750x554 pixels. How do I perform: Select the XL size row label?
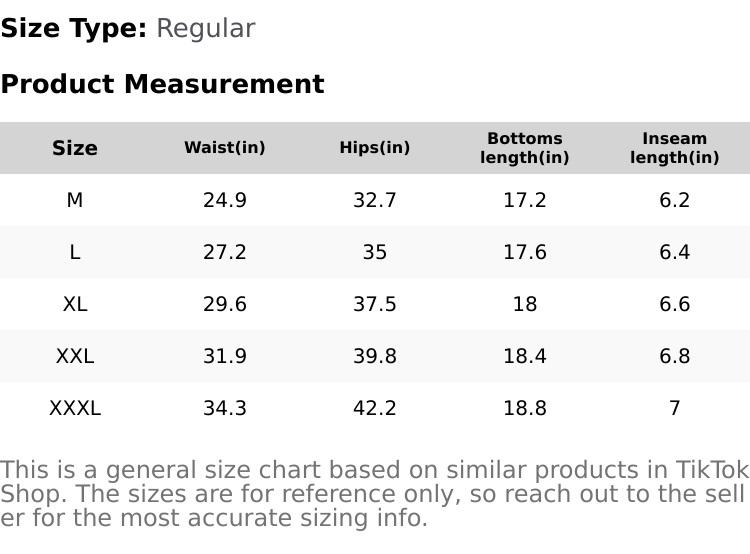pos(75,304)
